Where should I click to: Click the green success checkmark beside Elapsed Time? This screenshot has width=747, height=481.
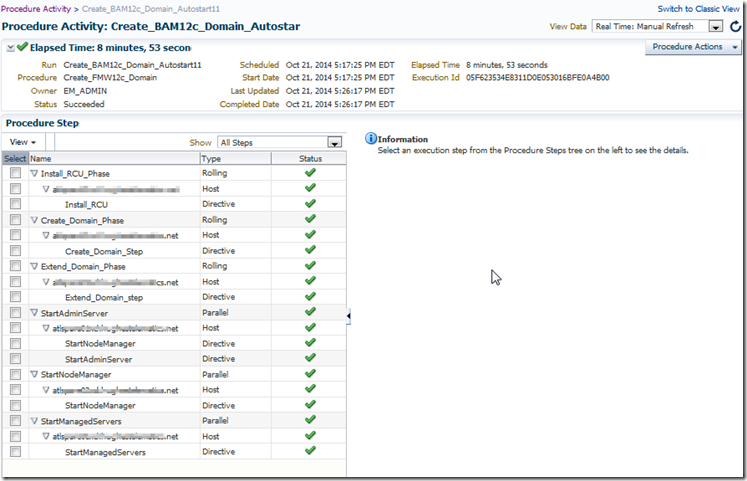click(22, 47)
